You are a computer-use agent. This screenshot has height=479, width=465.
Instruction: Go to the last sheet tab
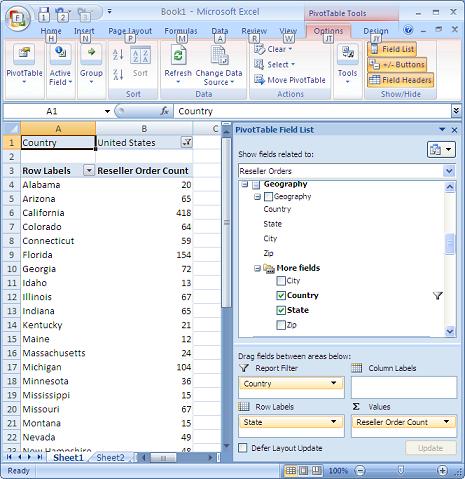click(x=40, y=457)
